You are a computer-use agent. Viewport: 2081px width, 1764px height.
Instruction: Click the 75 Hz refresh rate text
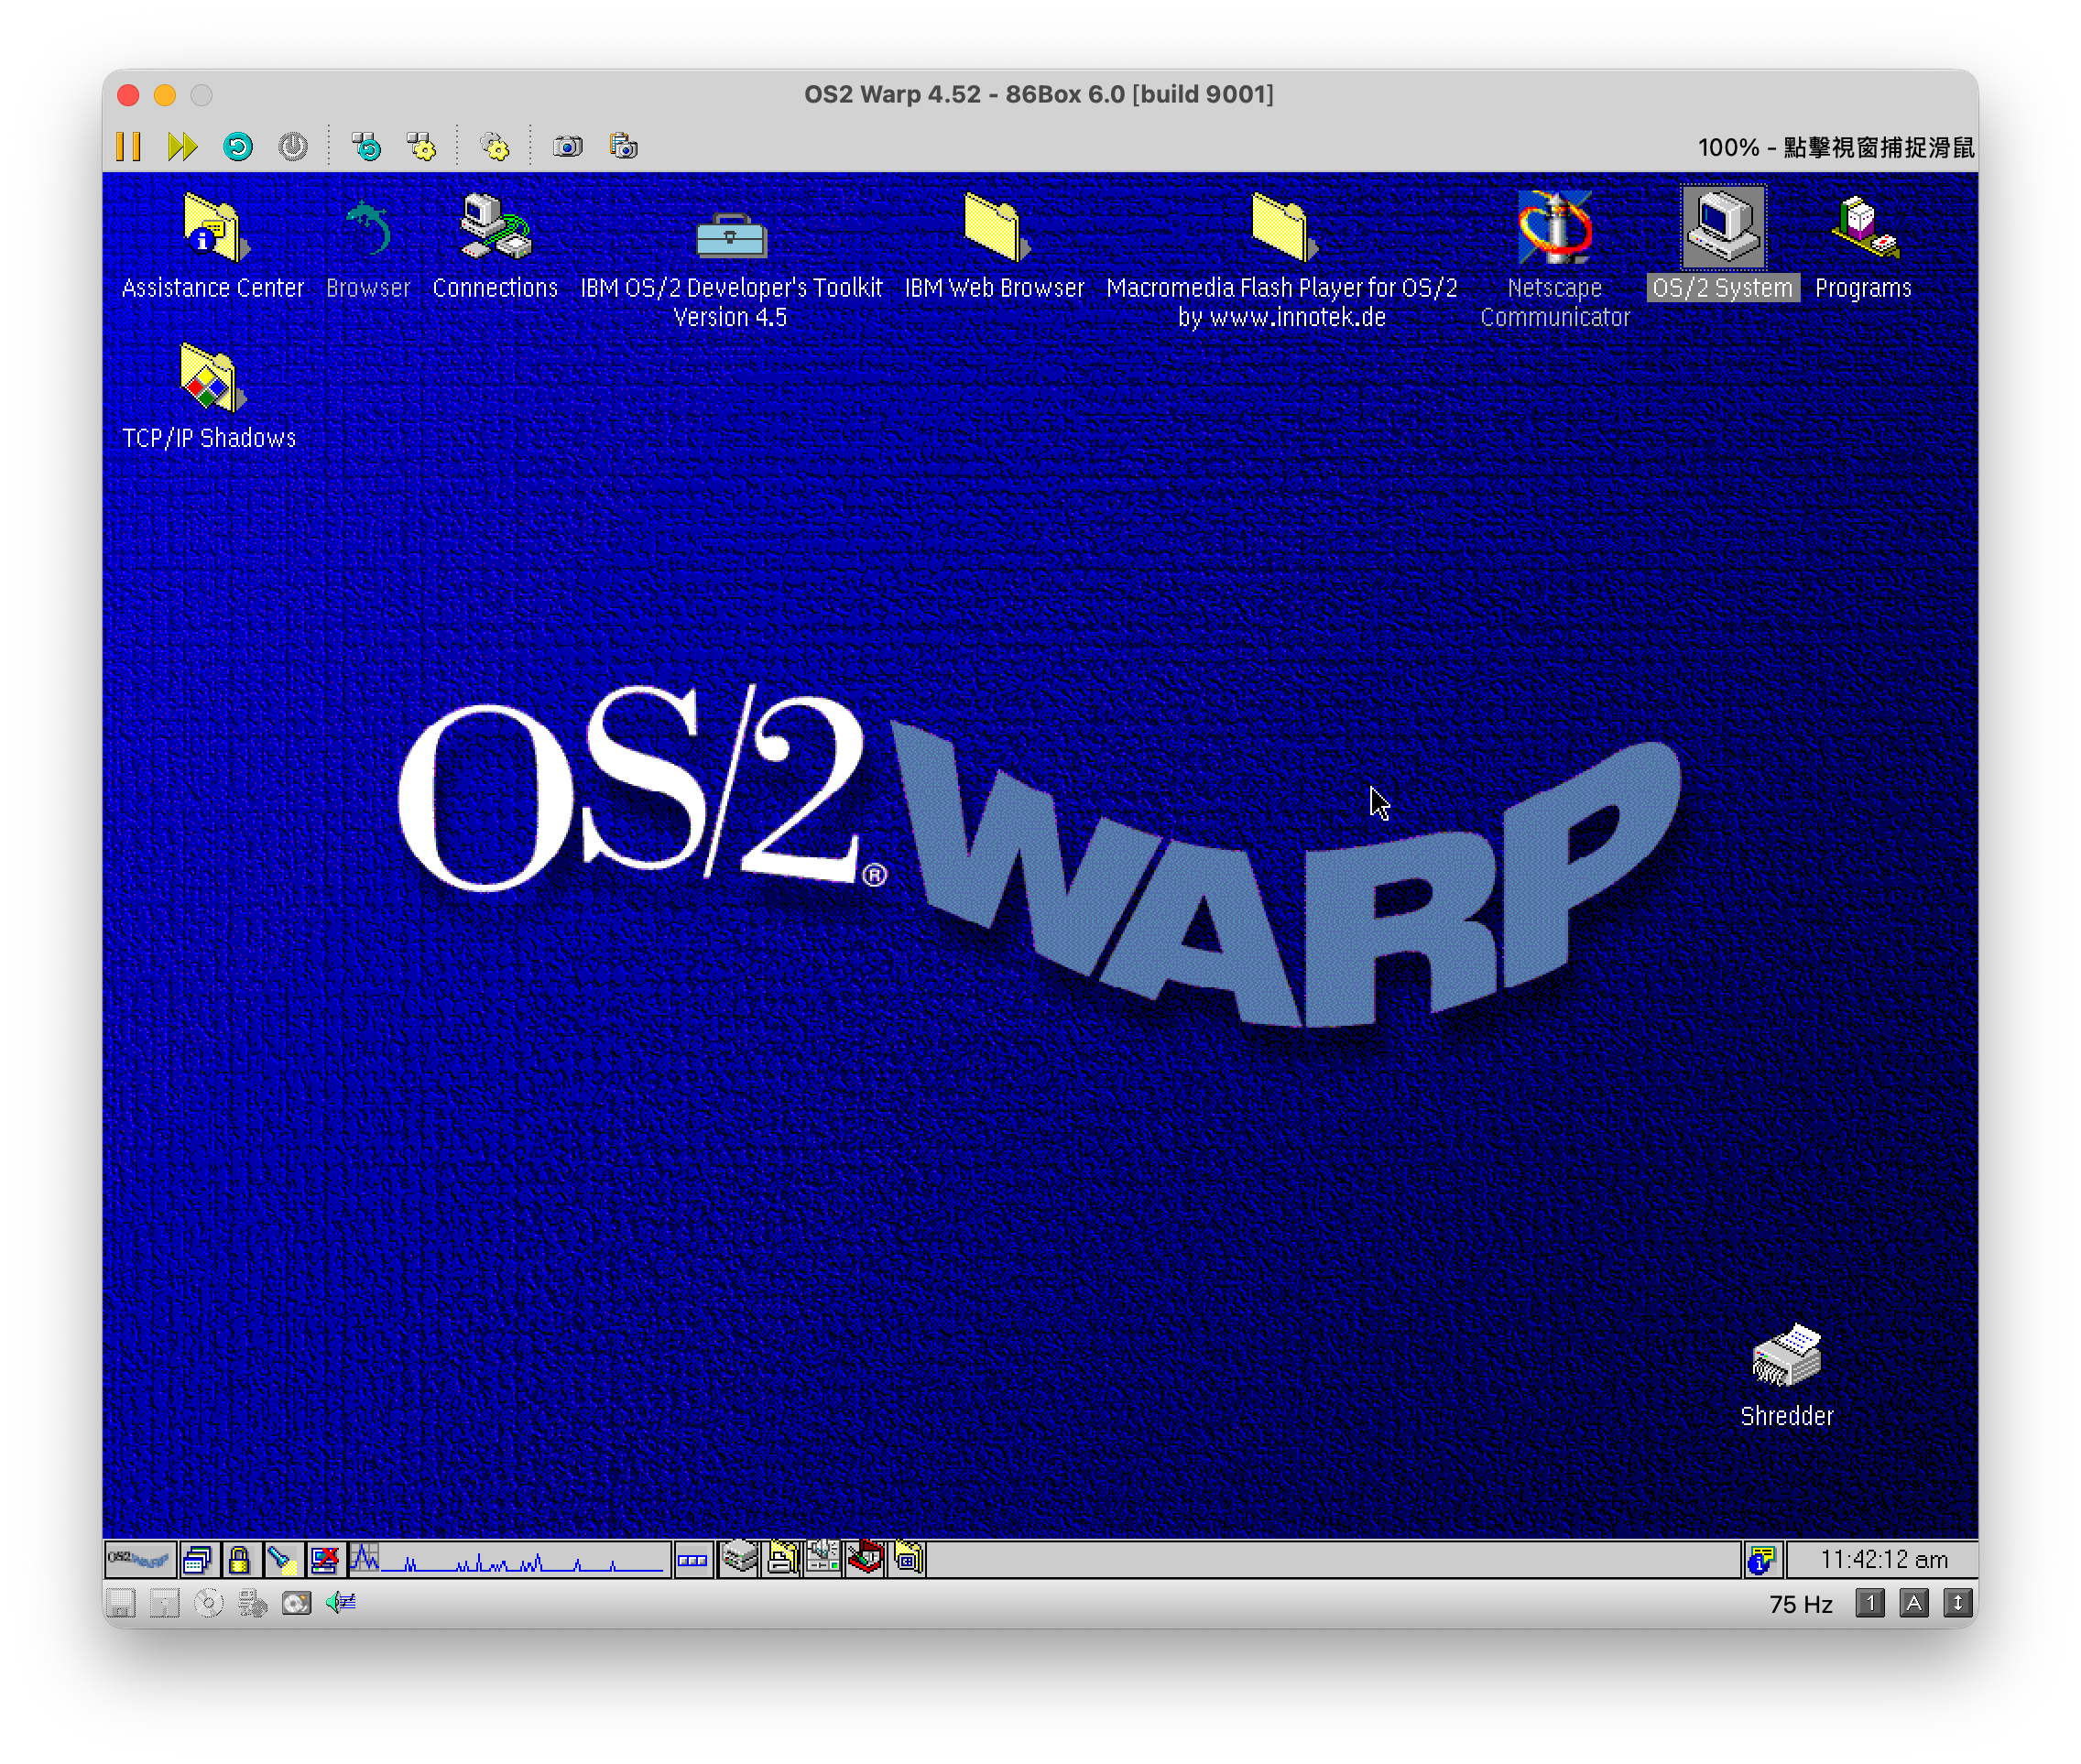[x=1801, y=1605]
